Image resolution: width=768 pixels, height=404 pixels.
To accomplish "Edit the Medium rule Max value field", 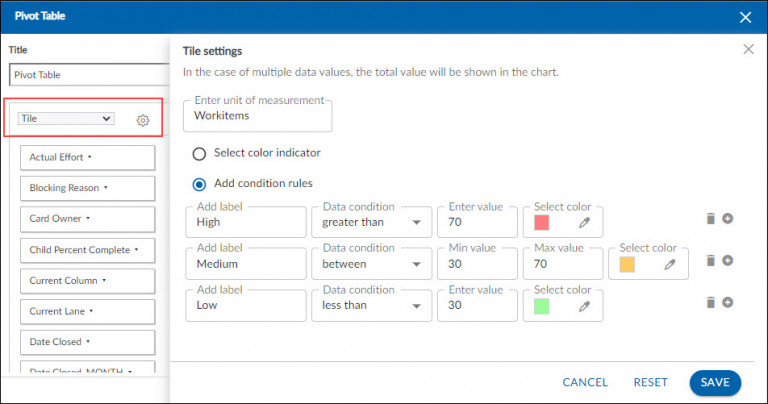I will [x=563, y=264].
